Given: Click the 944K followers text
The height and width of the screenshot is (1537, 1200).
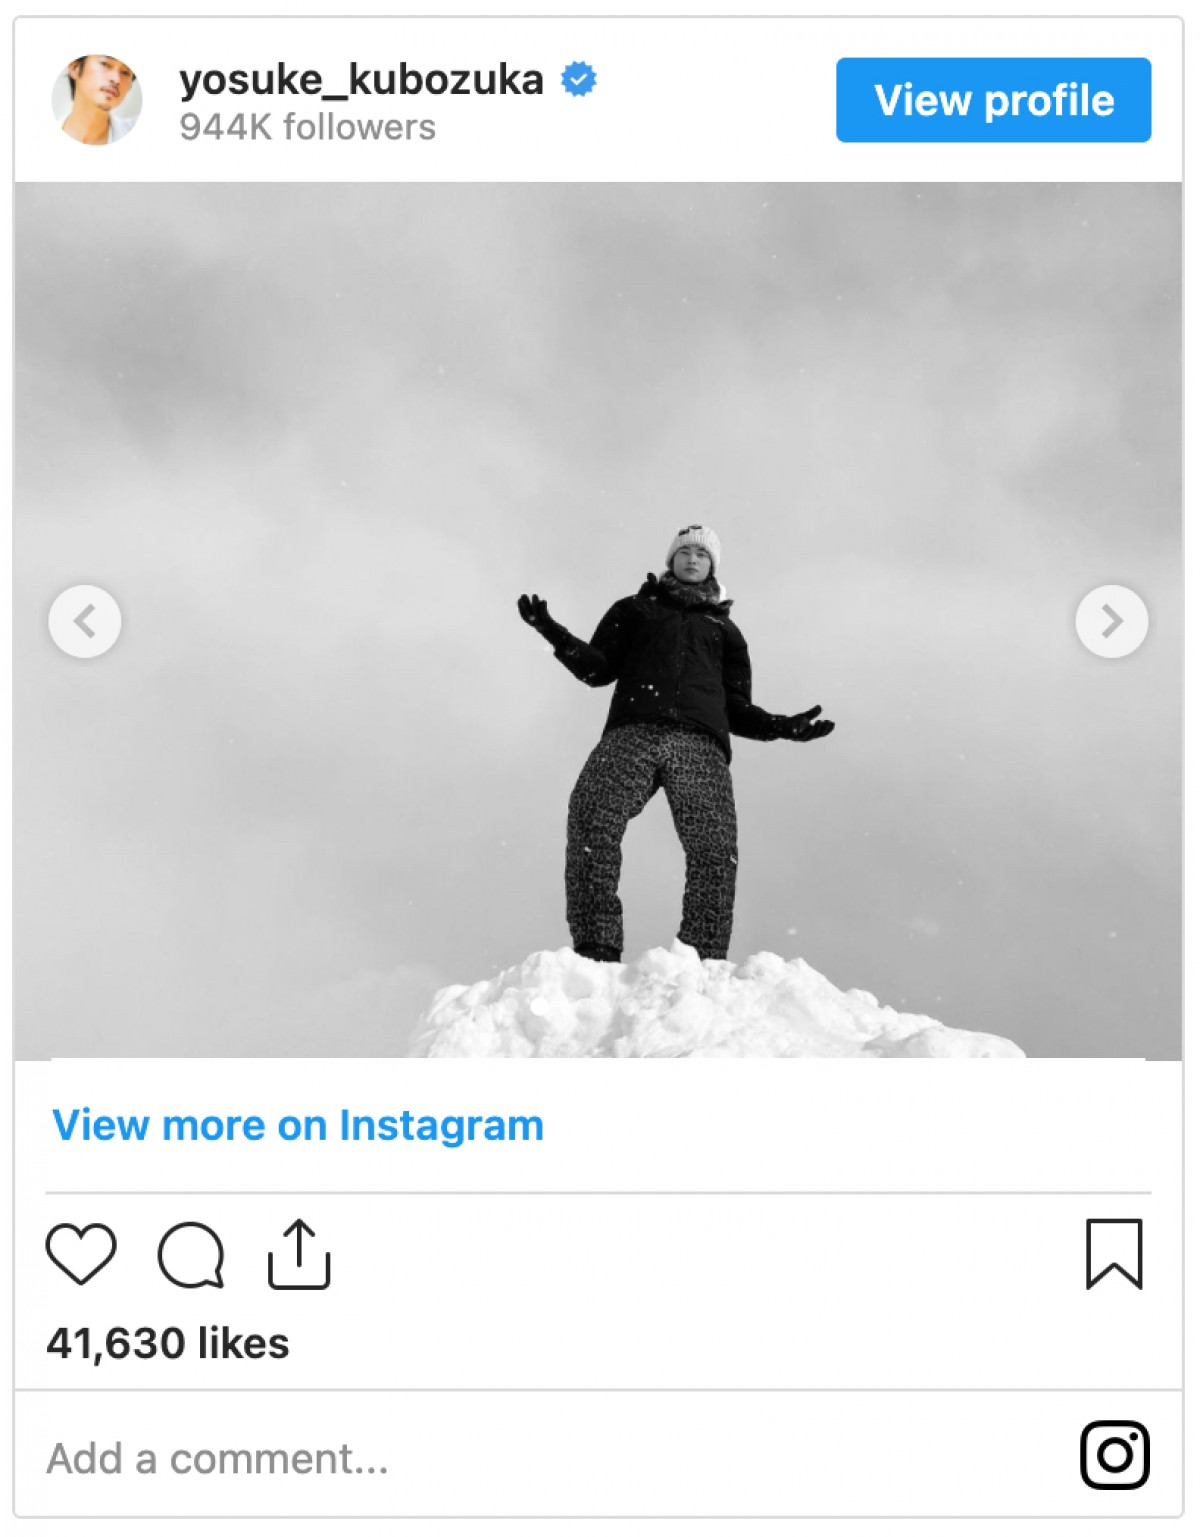Looking at the screenshot, I should 307,127.
